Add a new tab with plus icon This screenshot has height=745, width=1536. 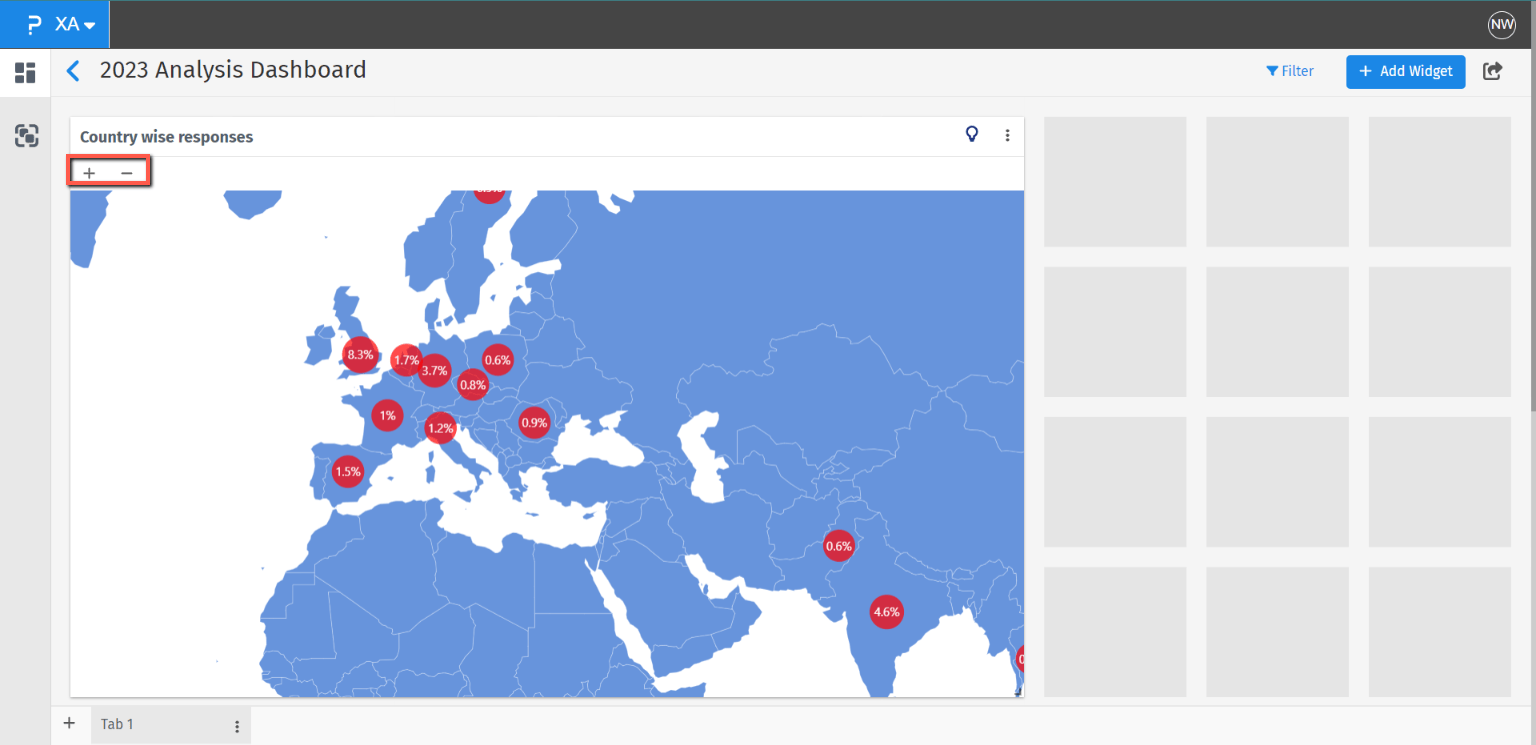(69, 723)
